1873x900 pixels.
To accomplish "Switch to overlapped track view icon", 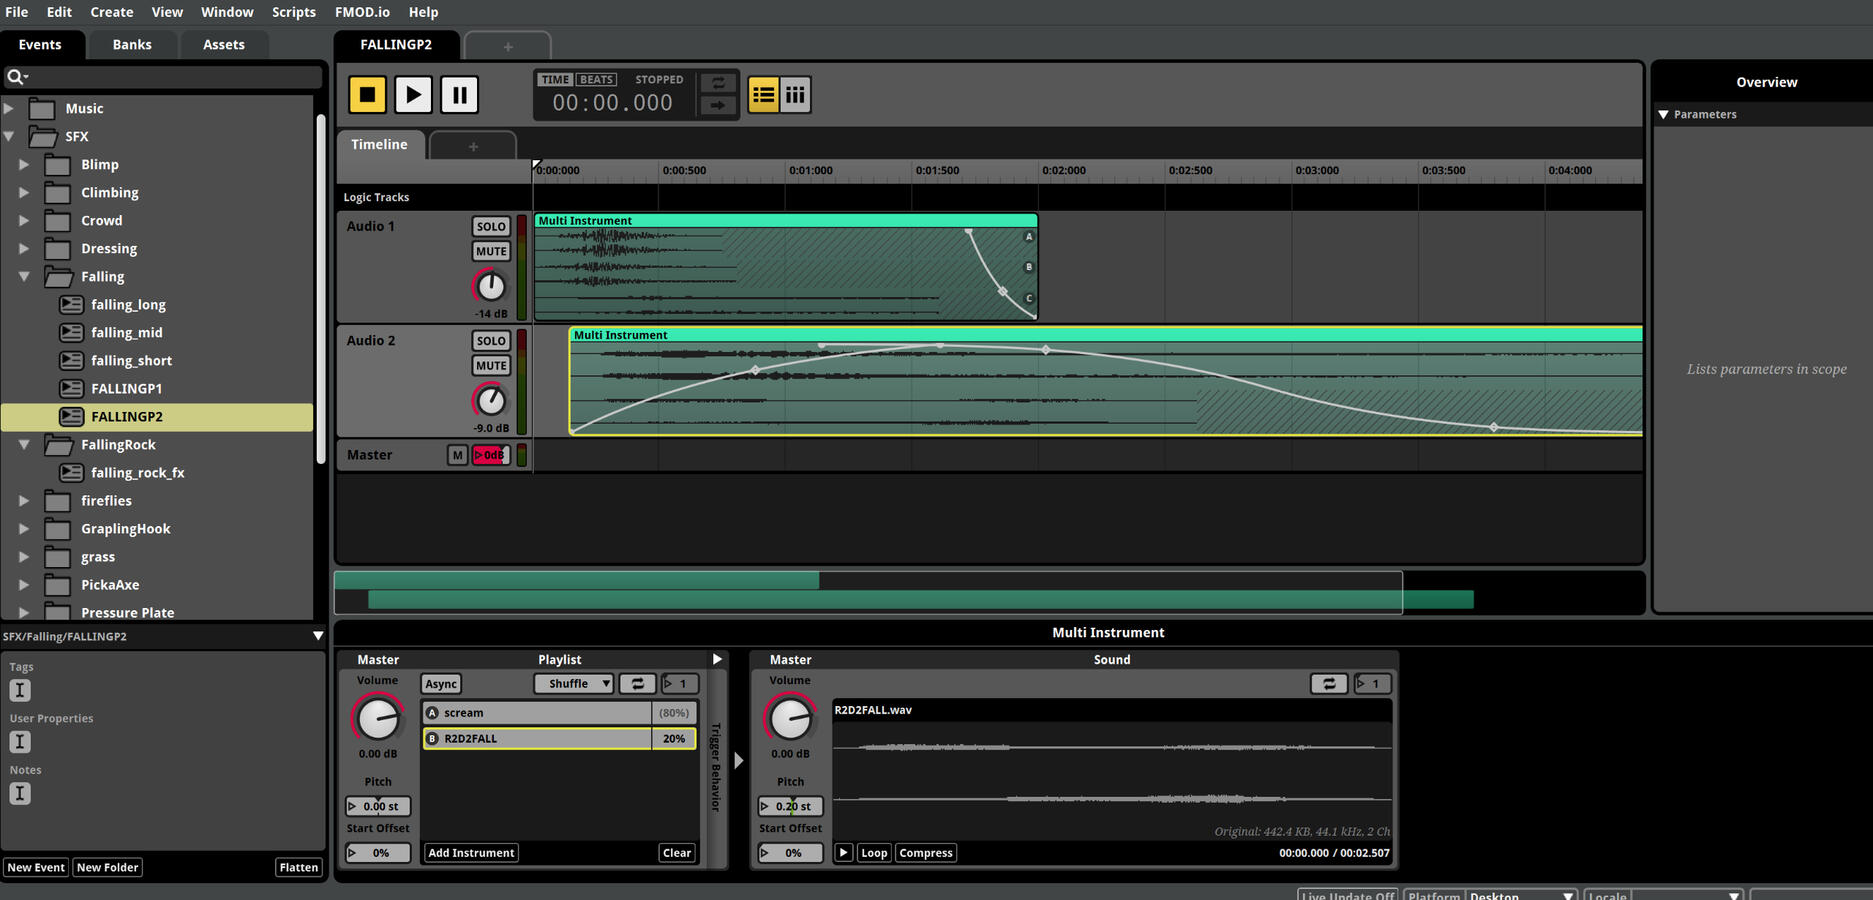I will [763, 94].
